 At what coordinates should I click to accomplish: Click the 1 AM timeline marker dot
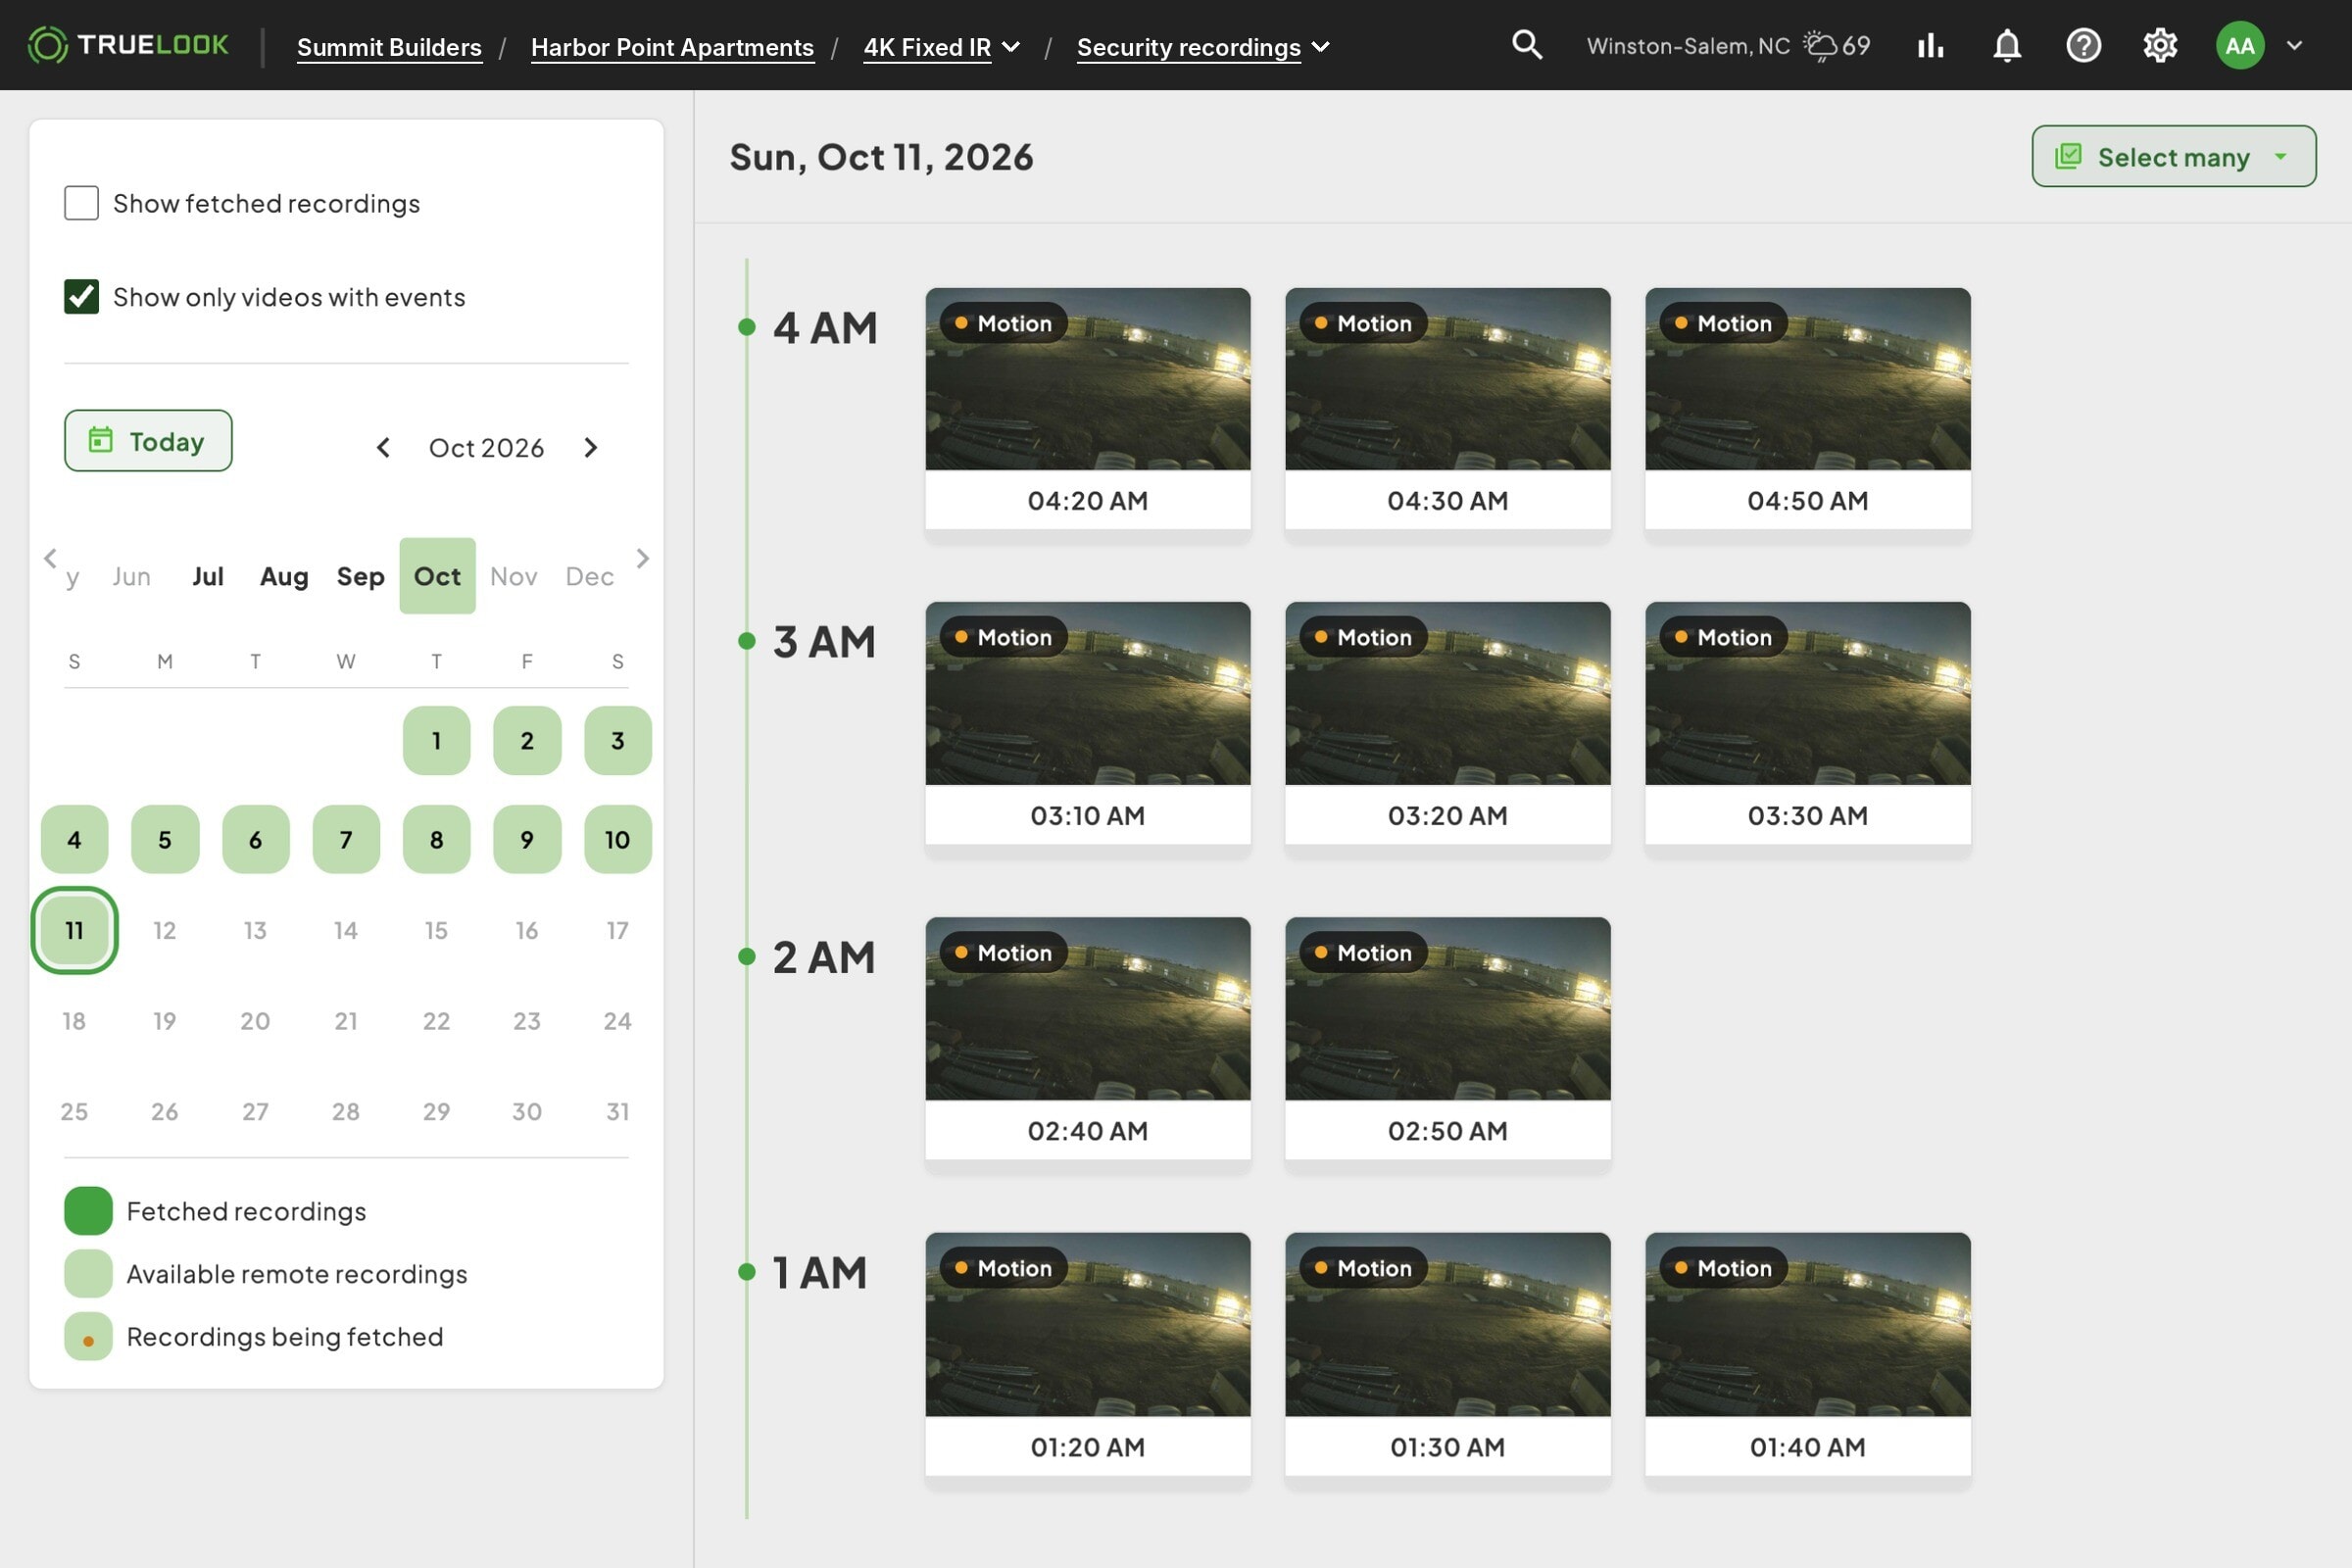click(x=746, y=1272)
